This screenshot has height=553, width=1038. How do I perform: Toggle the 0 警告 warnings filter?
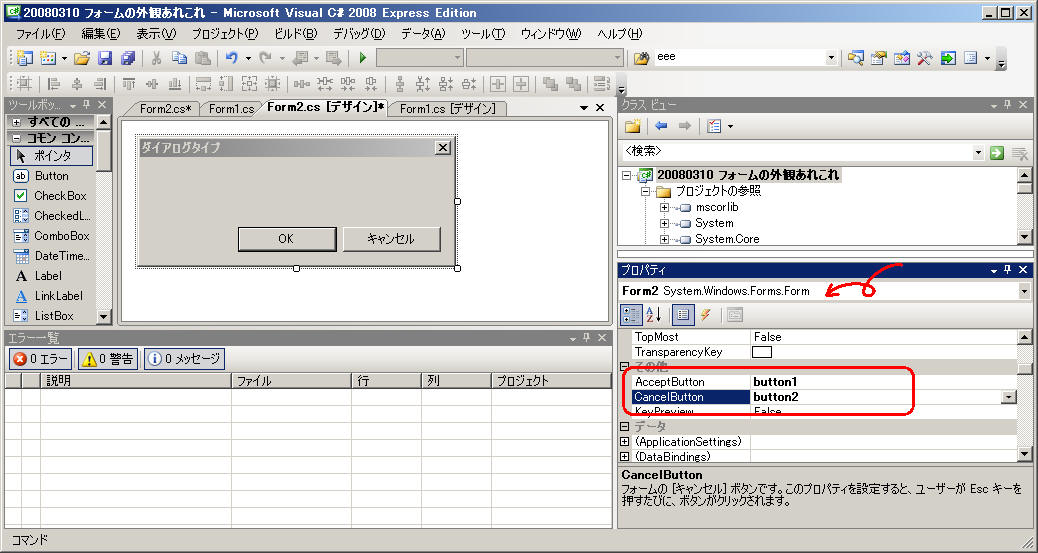tap(108, 359)
